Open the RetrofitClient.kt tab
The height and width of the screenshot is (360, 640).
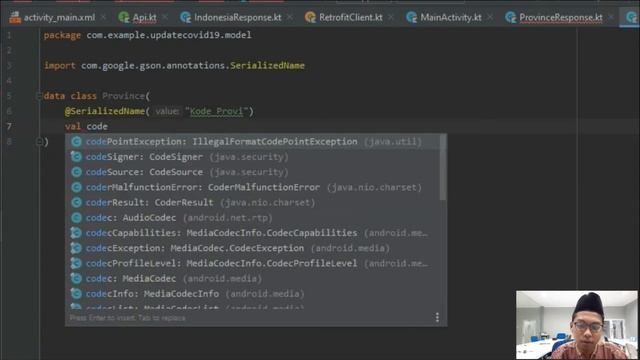click(351, 18)
